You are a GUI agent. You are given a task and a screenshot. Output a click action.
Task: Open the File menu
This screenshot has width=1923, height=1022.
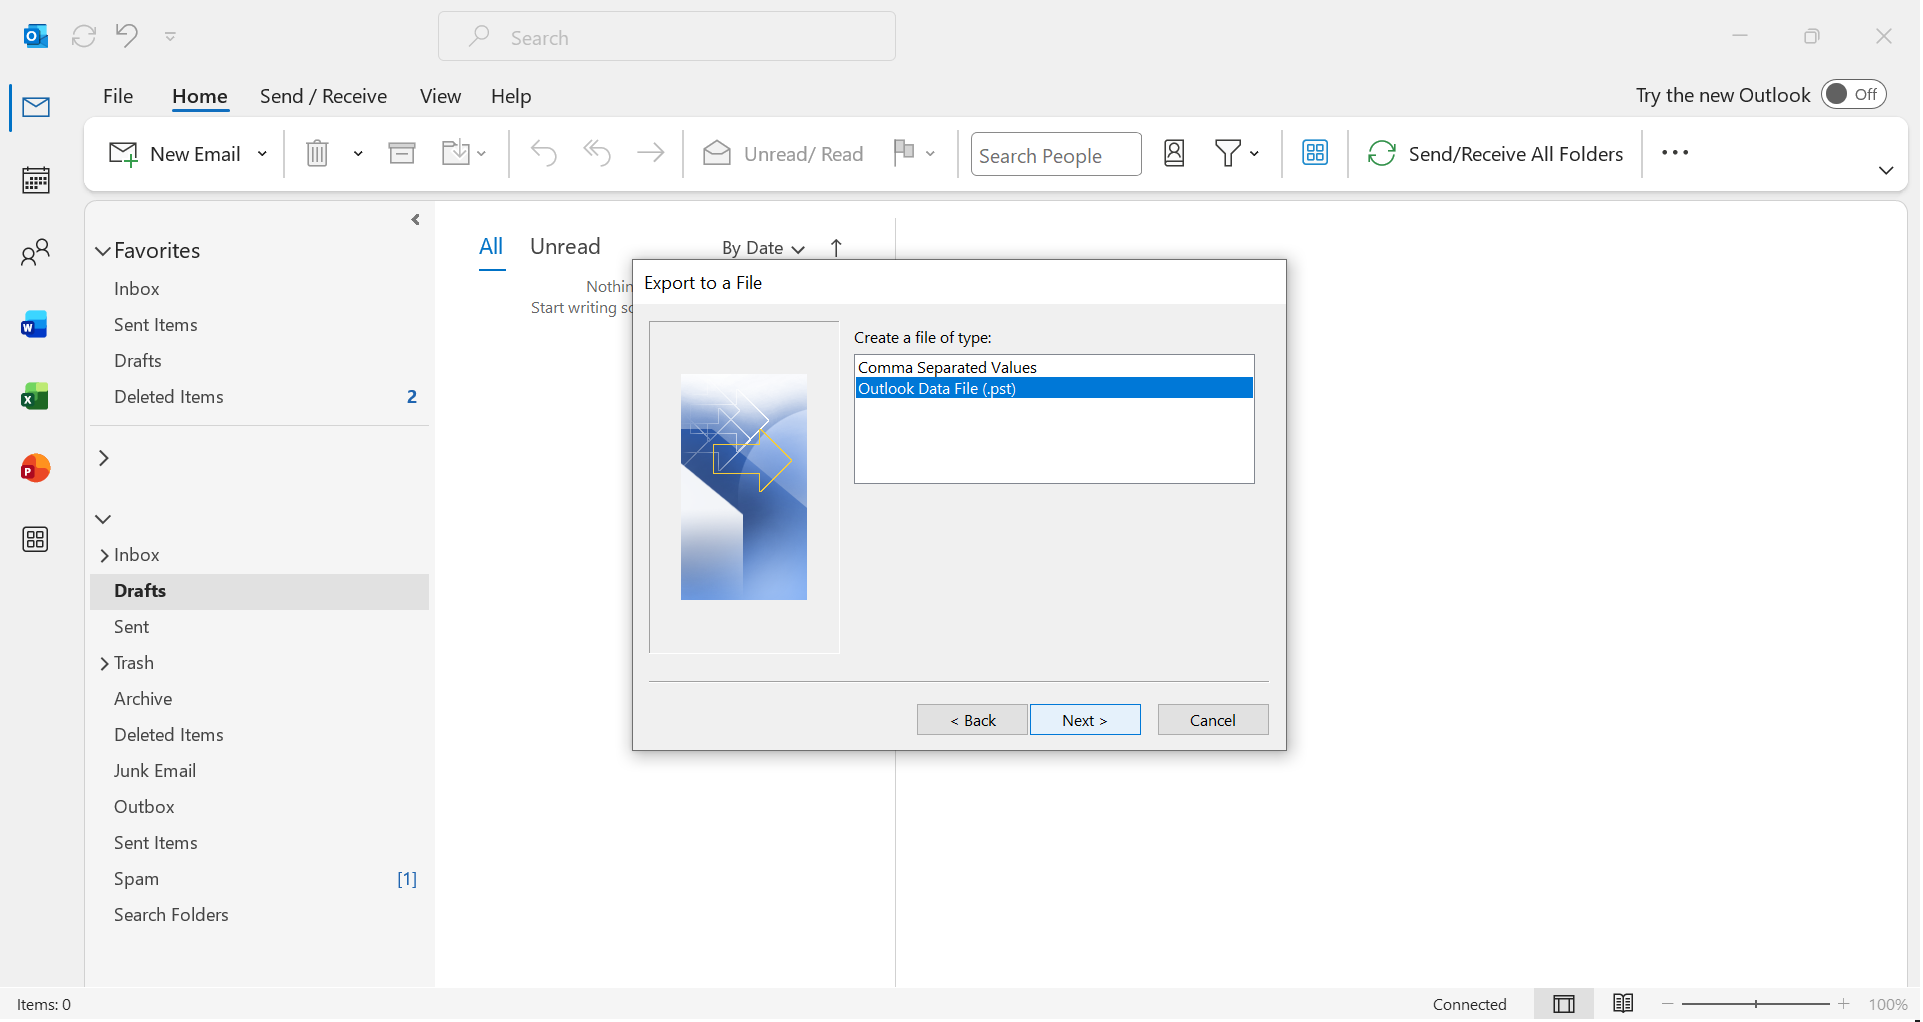(x=118, y=96)
